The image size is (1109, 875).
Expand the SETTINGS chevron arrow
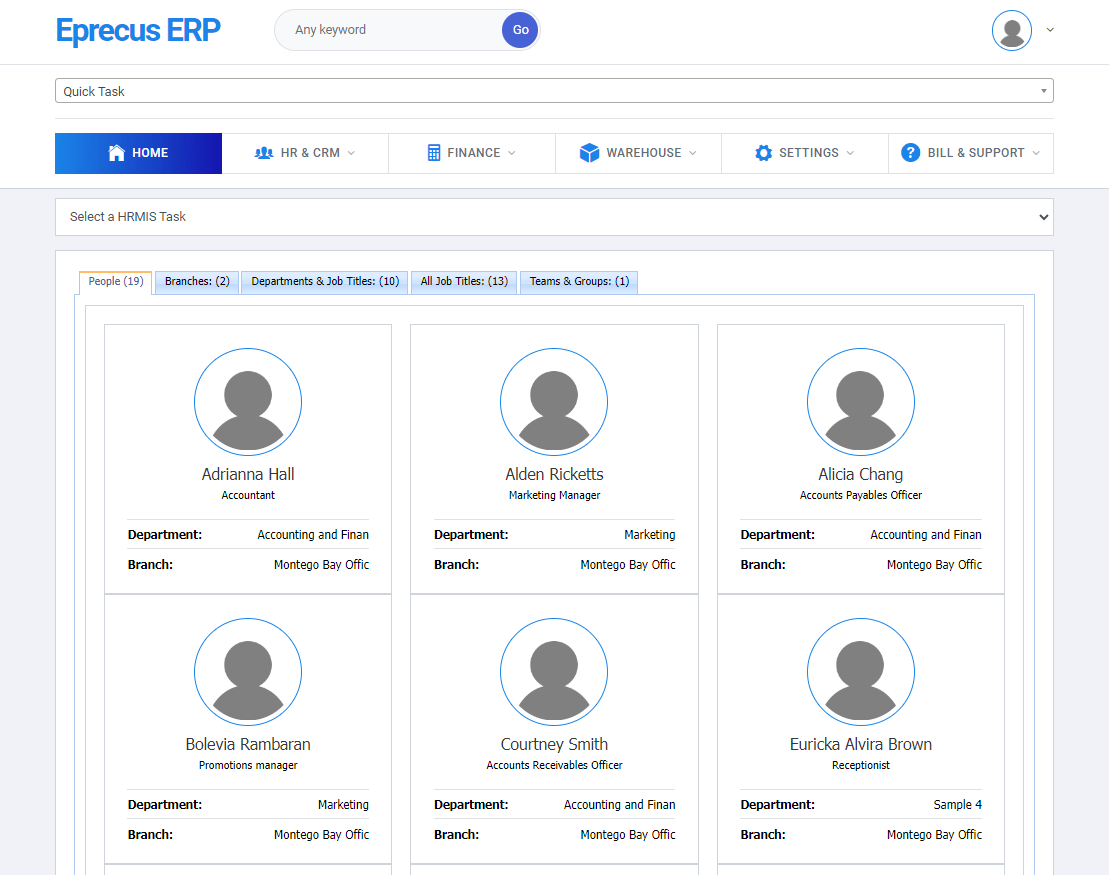click(850, 153)
